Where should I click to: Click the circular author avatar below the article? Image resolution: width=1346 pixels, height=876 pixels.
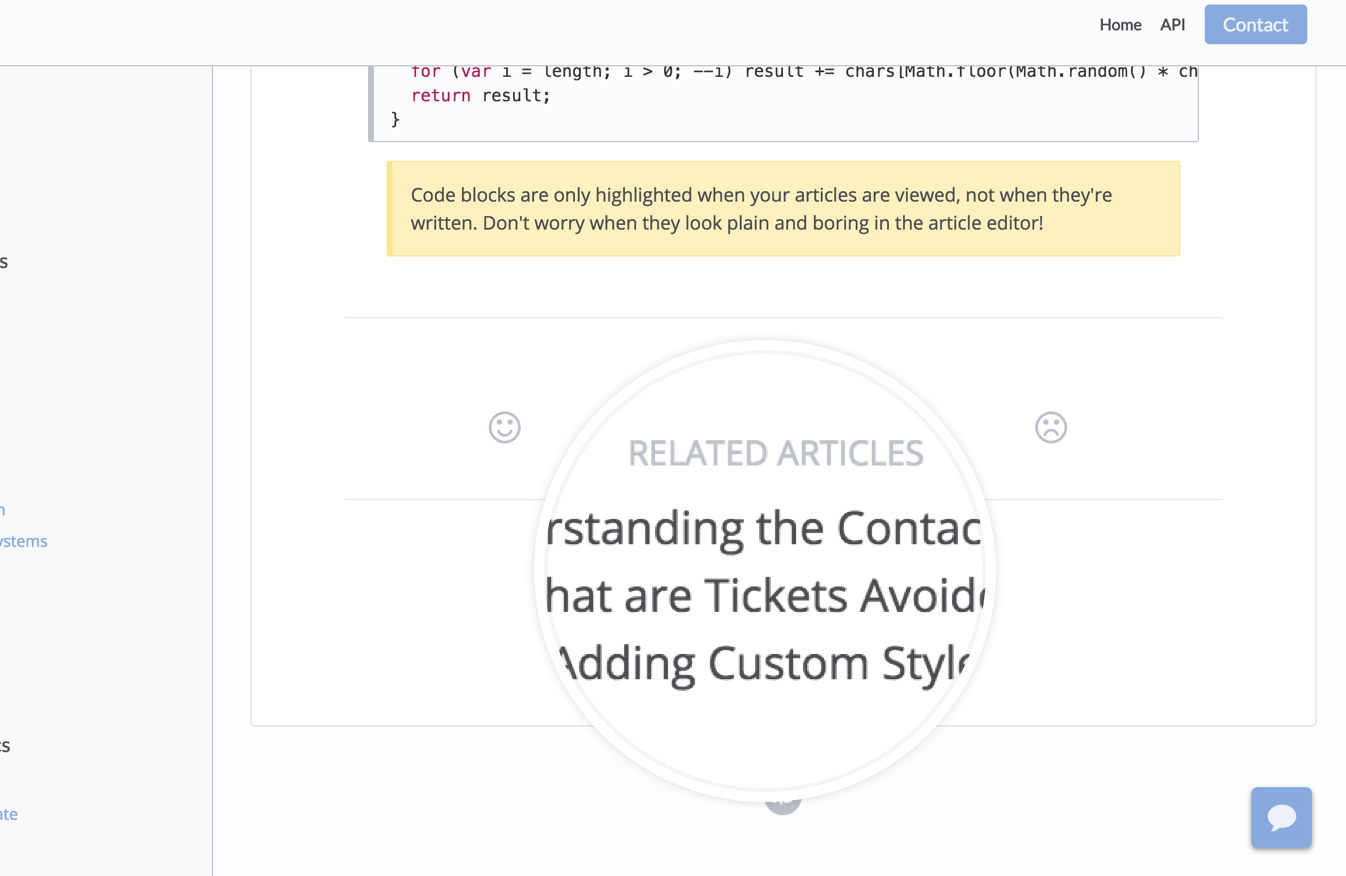783,800
